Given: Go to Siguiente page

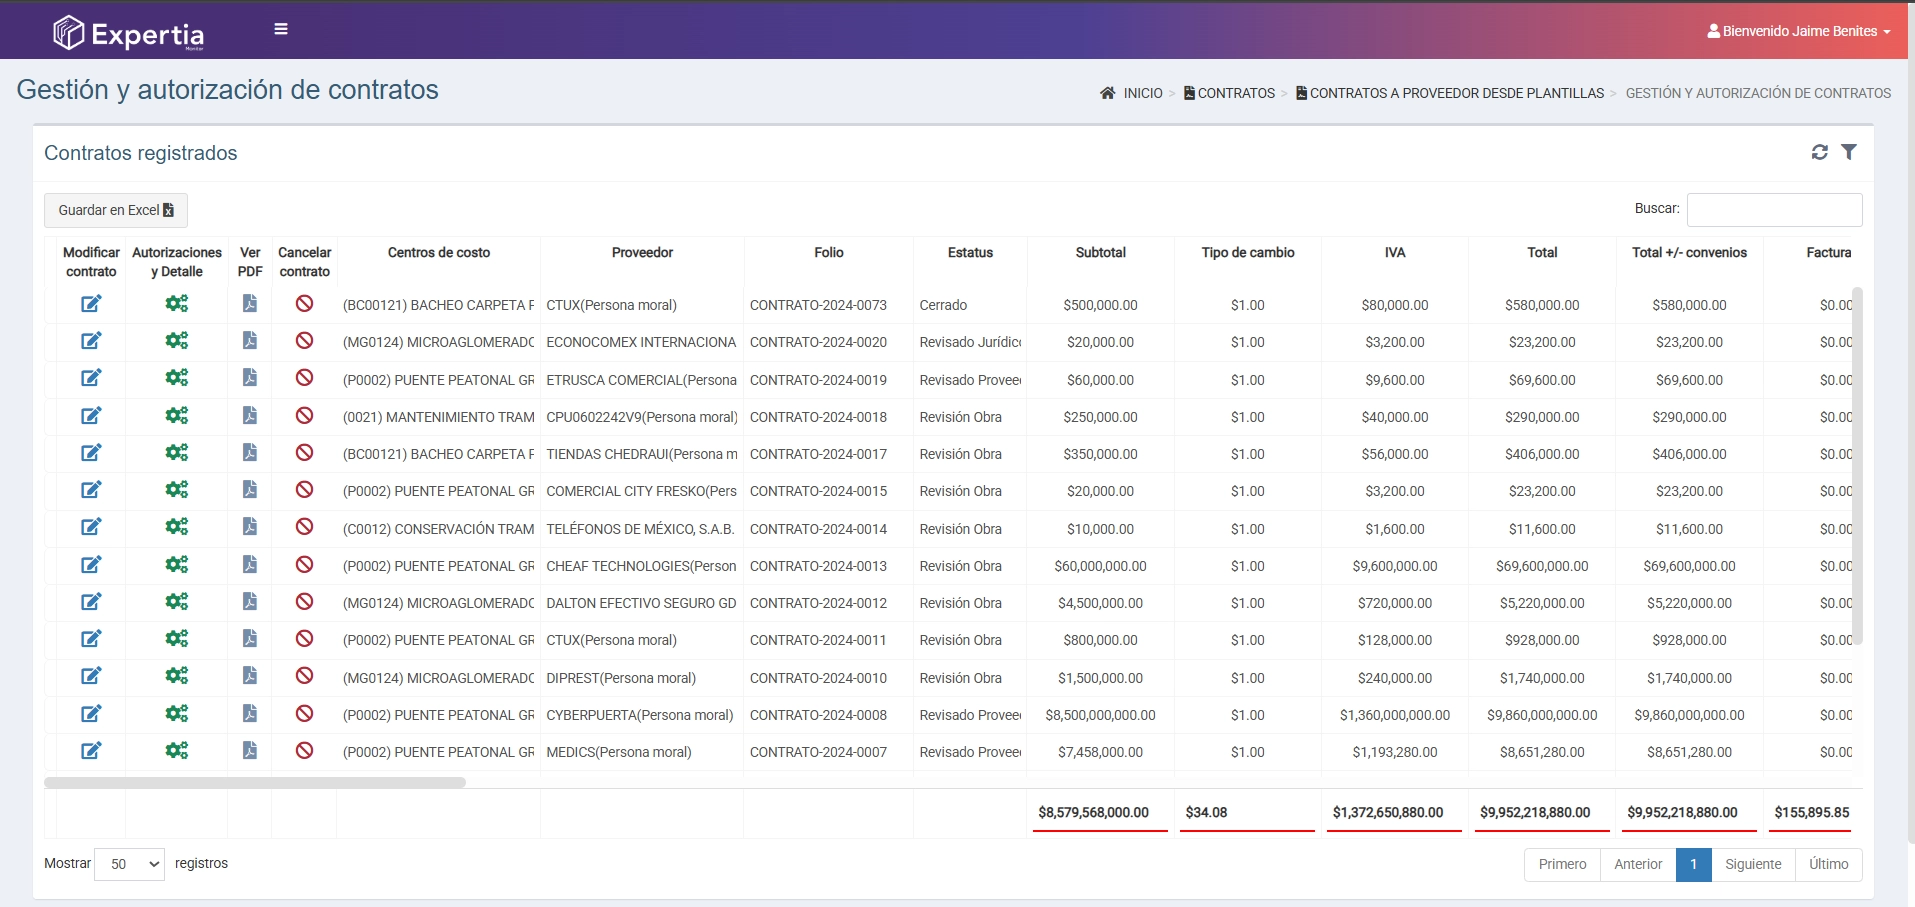Looking at the screenshot, I should (x=1752, y=864).
